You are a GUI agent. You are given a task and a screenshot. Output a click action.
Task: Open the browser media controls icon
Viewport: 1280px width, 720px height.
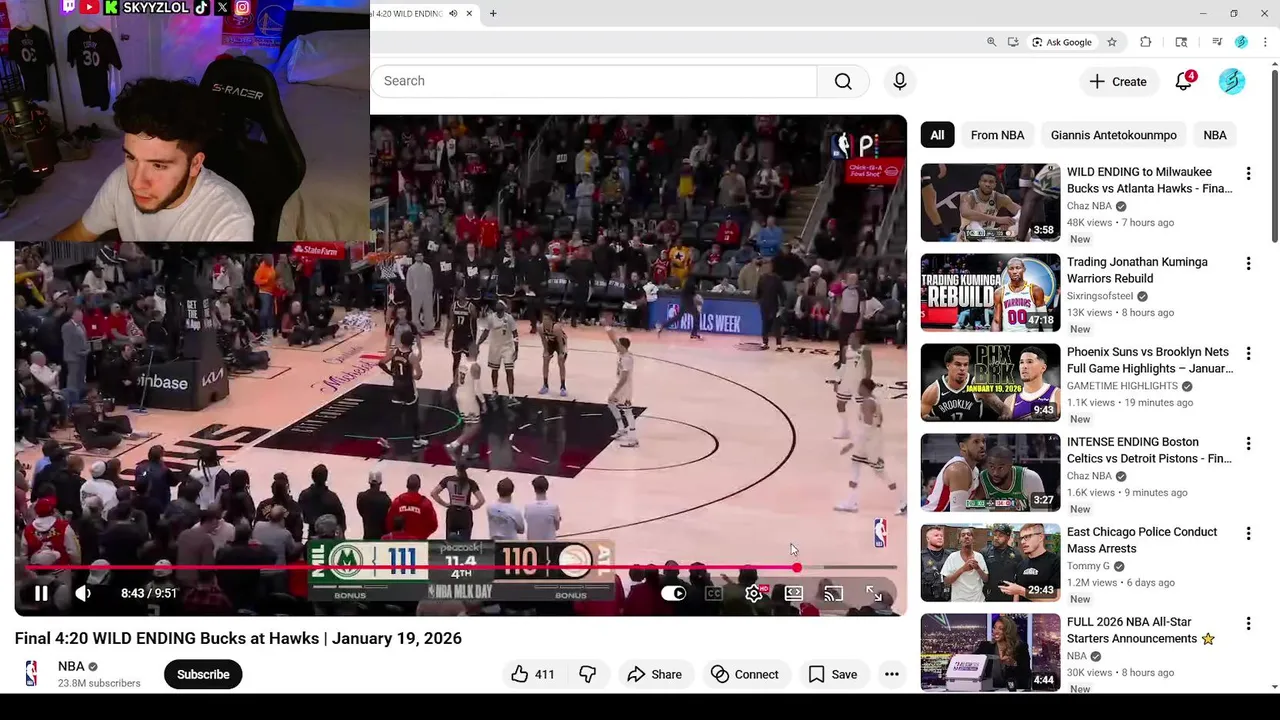click(1217, 42)
